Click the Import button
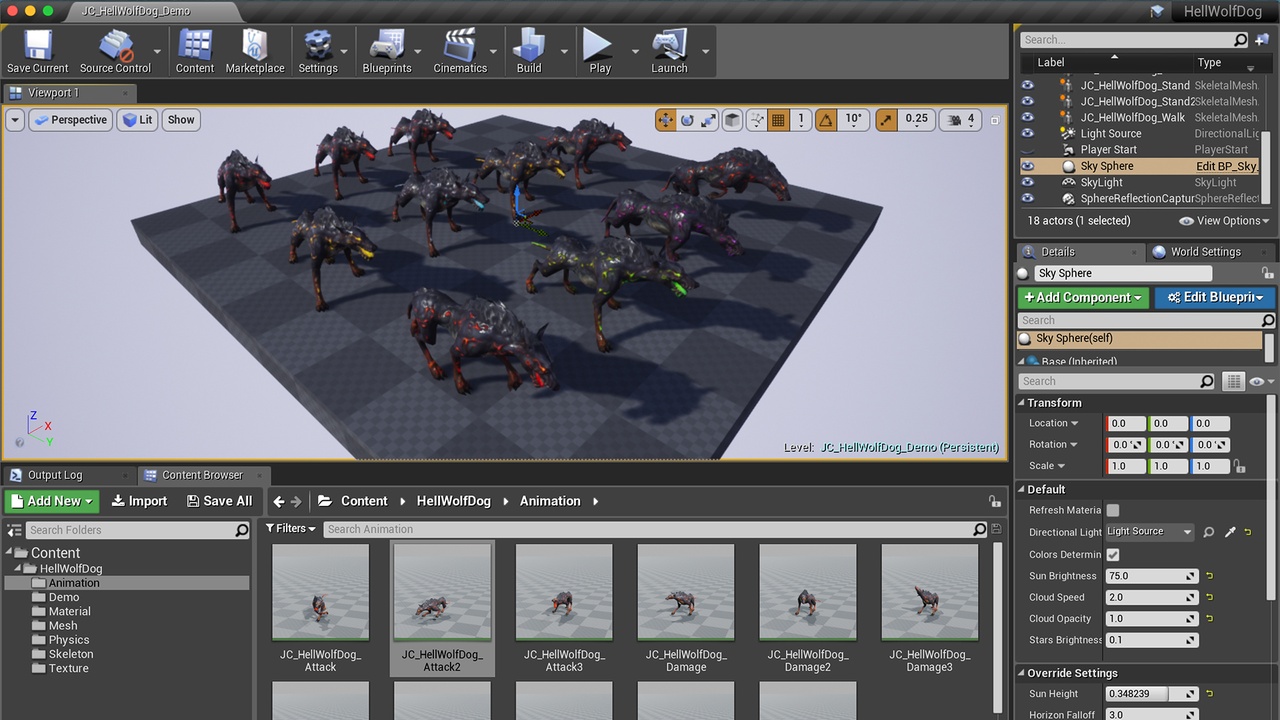 tap(139, 501)
